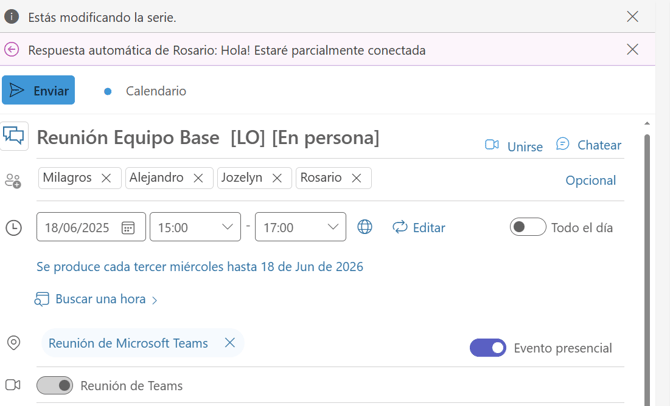
Task: Remove Milagros from the attendees
Action: tap(106, 178)
